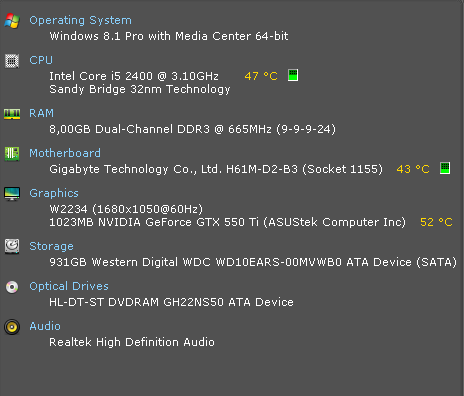Select the Intel Core i5 2400 text

101,76
